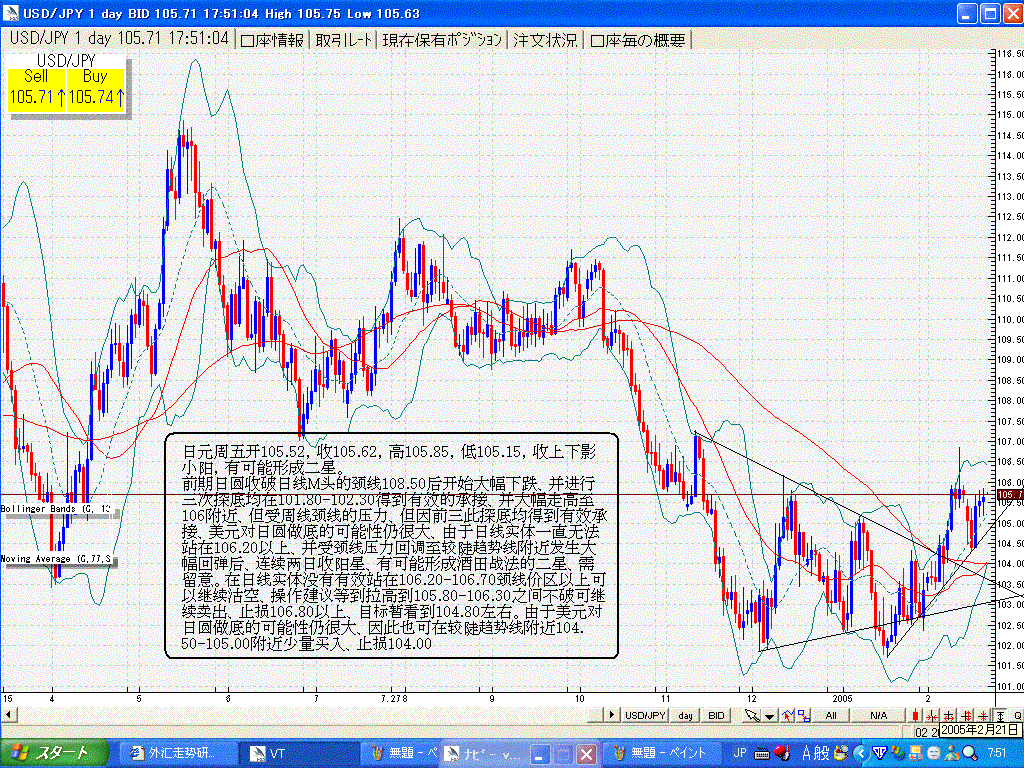
Task: Toggle the All range button
Action: pos(831,715)
